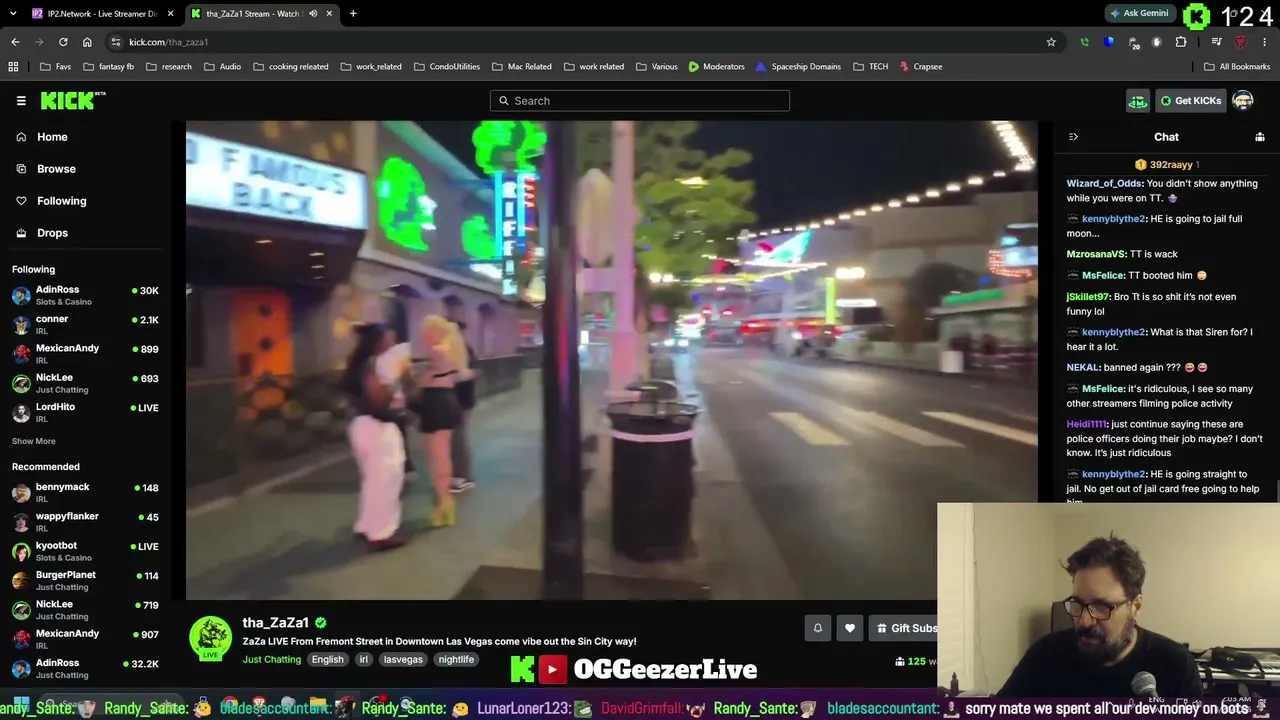Open Drops in the sidebar

point(52,233)
